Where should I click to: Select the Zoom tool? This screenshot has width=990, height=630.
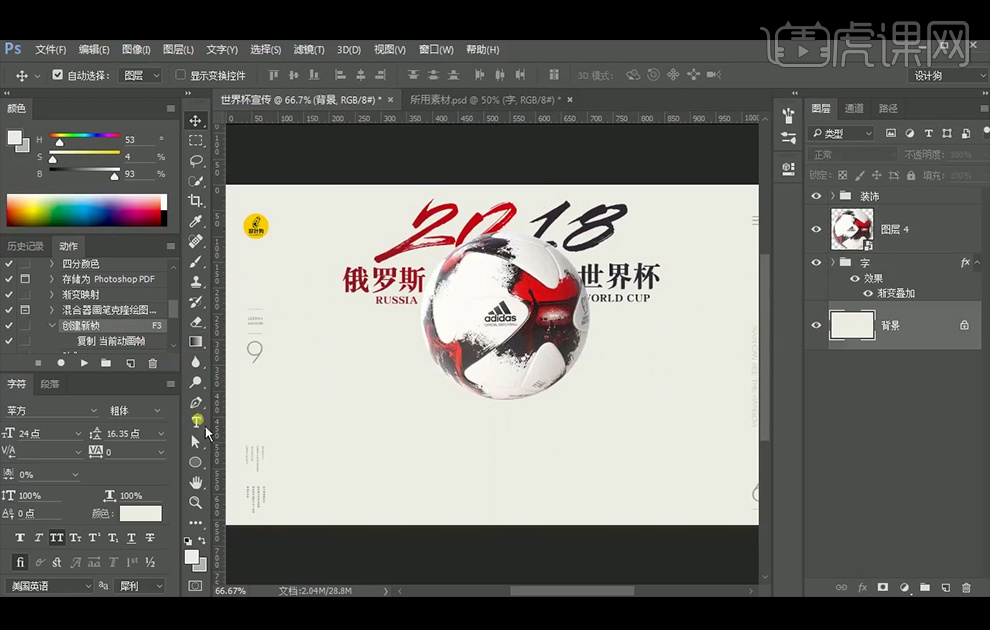pos(197,503)
